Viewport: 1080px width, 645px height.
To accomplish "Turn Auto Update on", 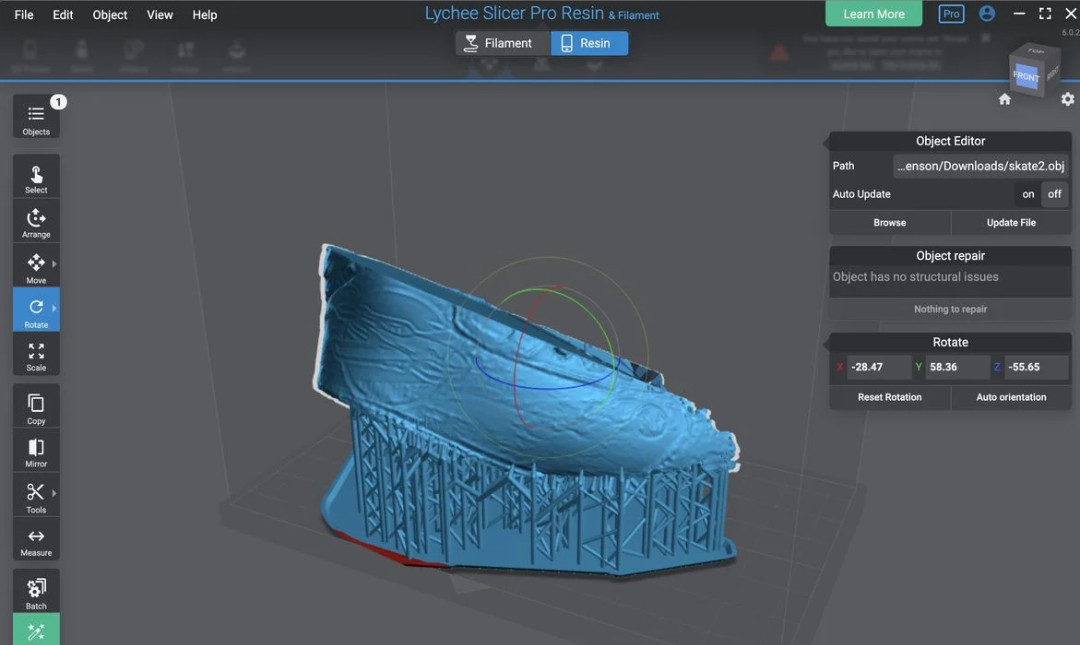I will point(1028,194).
